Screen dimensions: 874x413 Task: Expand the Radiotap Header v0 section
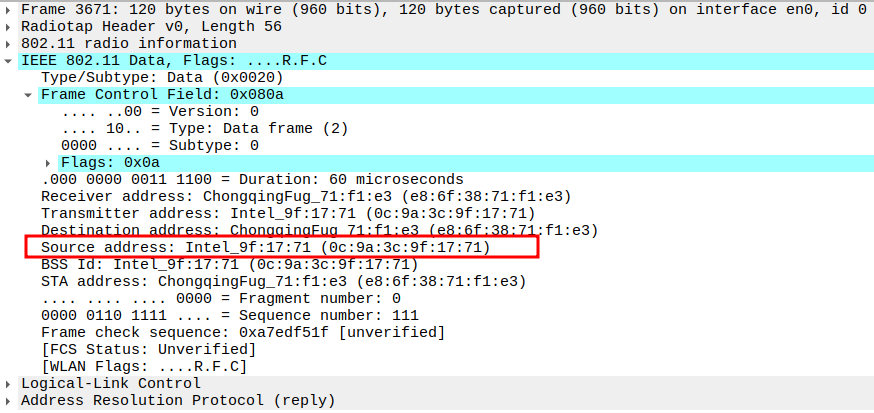click(x=10, y=26)
